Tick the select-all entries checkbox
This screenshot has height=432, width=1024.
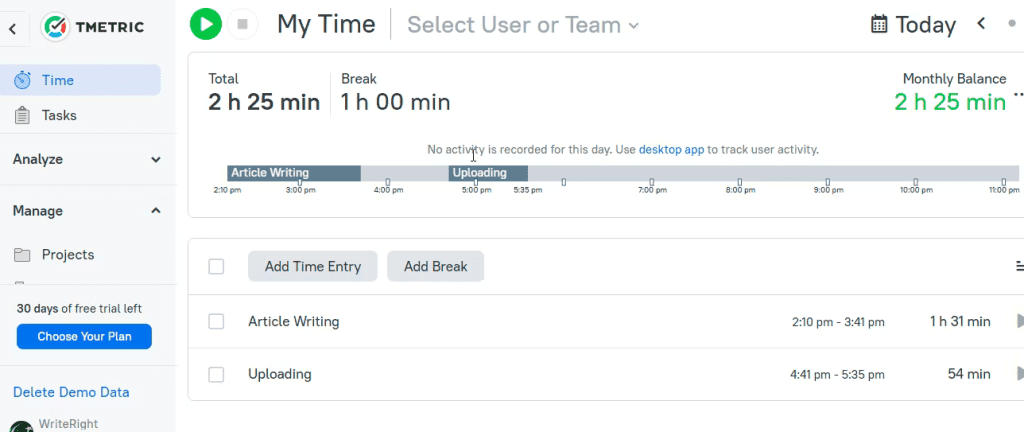click(x=216, y=266)
